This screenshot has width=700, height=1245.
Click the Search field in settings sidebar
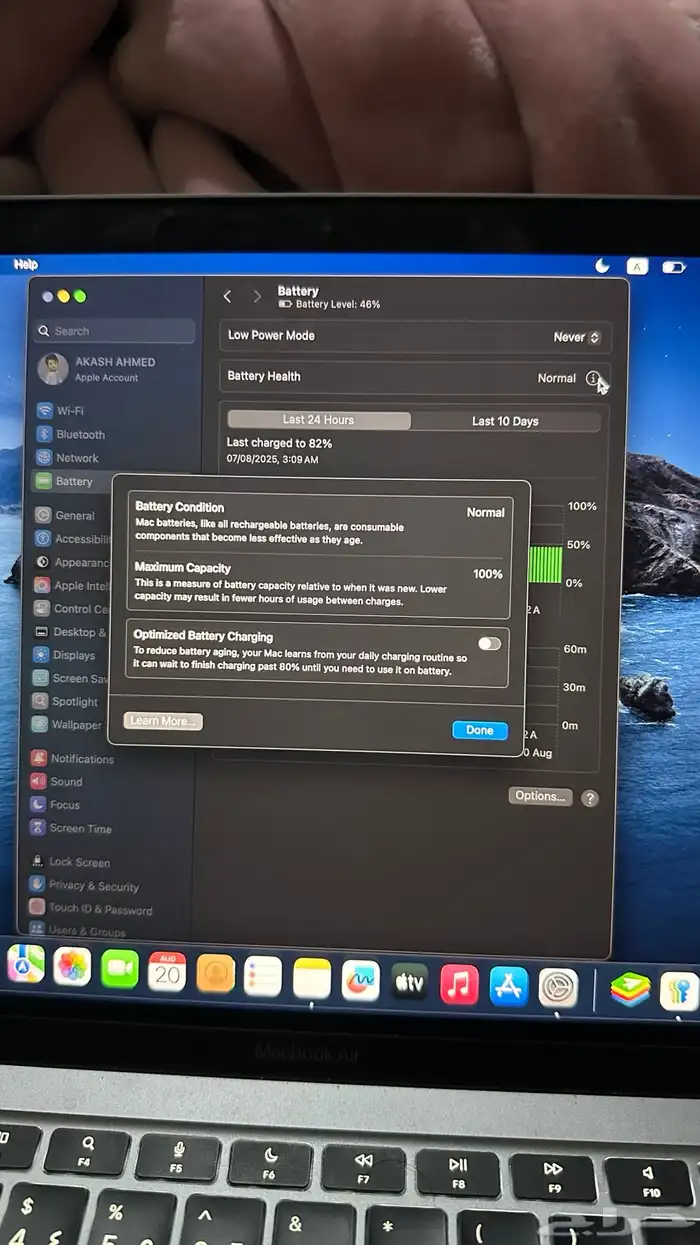[x=114, y=331]
